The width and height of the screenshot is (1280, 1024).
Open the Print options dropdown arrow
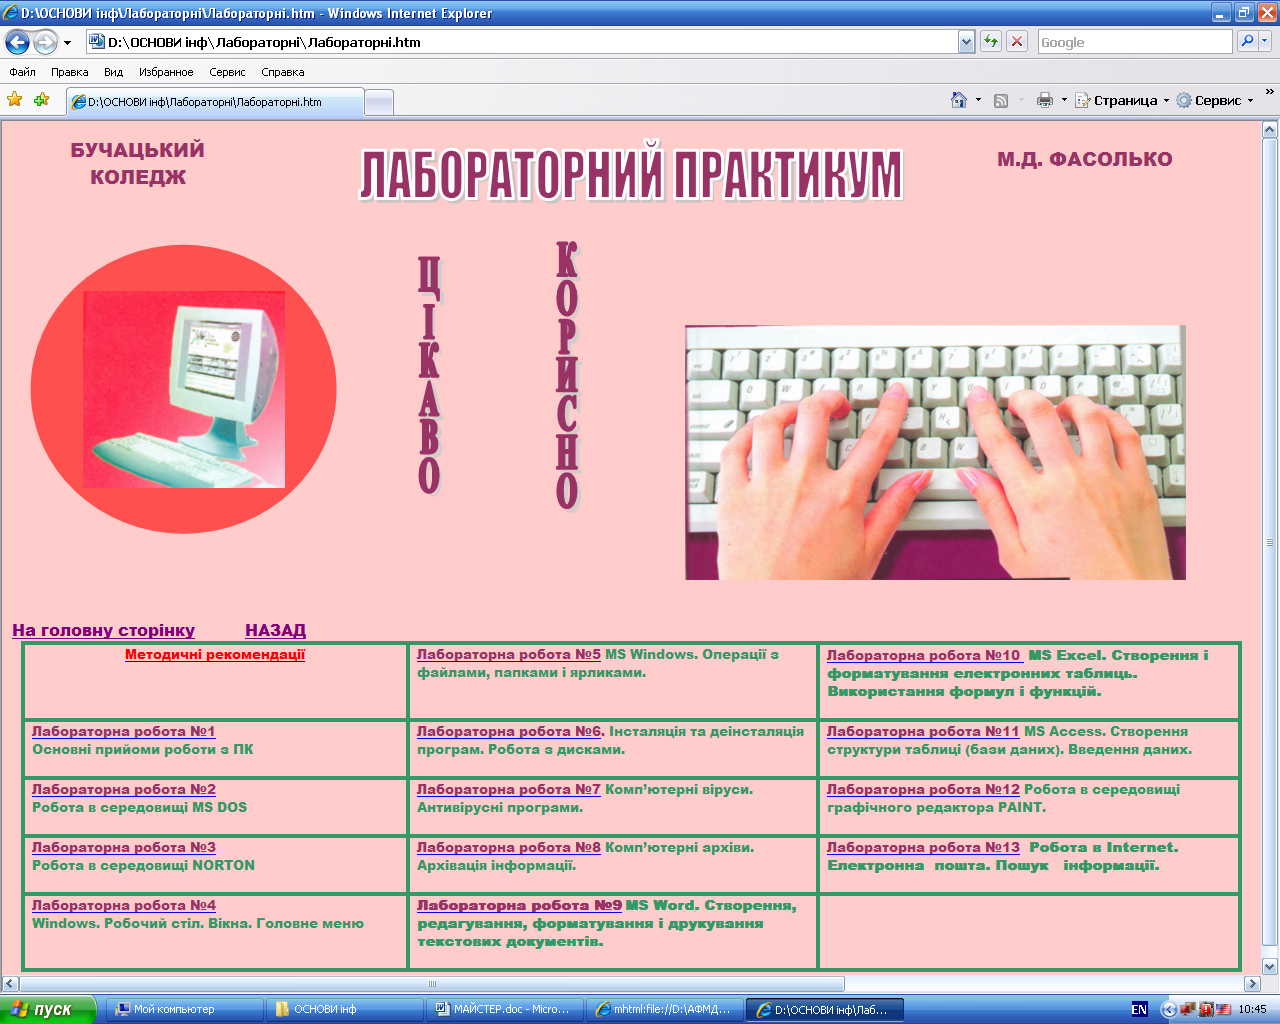pyautogui.click(x=1064, y=100)
